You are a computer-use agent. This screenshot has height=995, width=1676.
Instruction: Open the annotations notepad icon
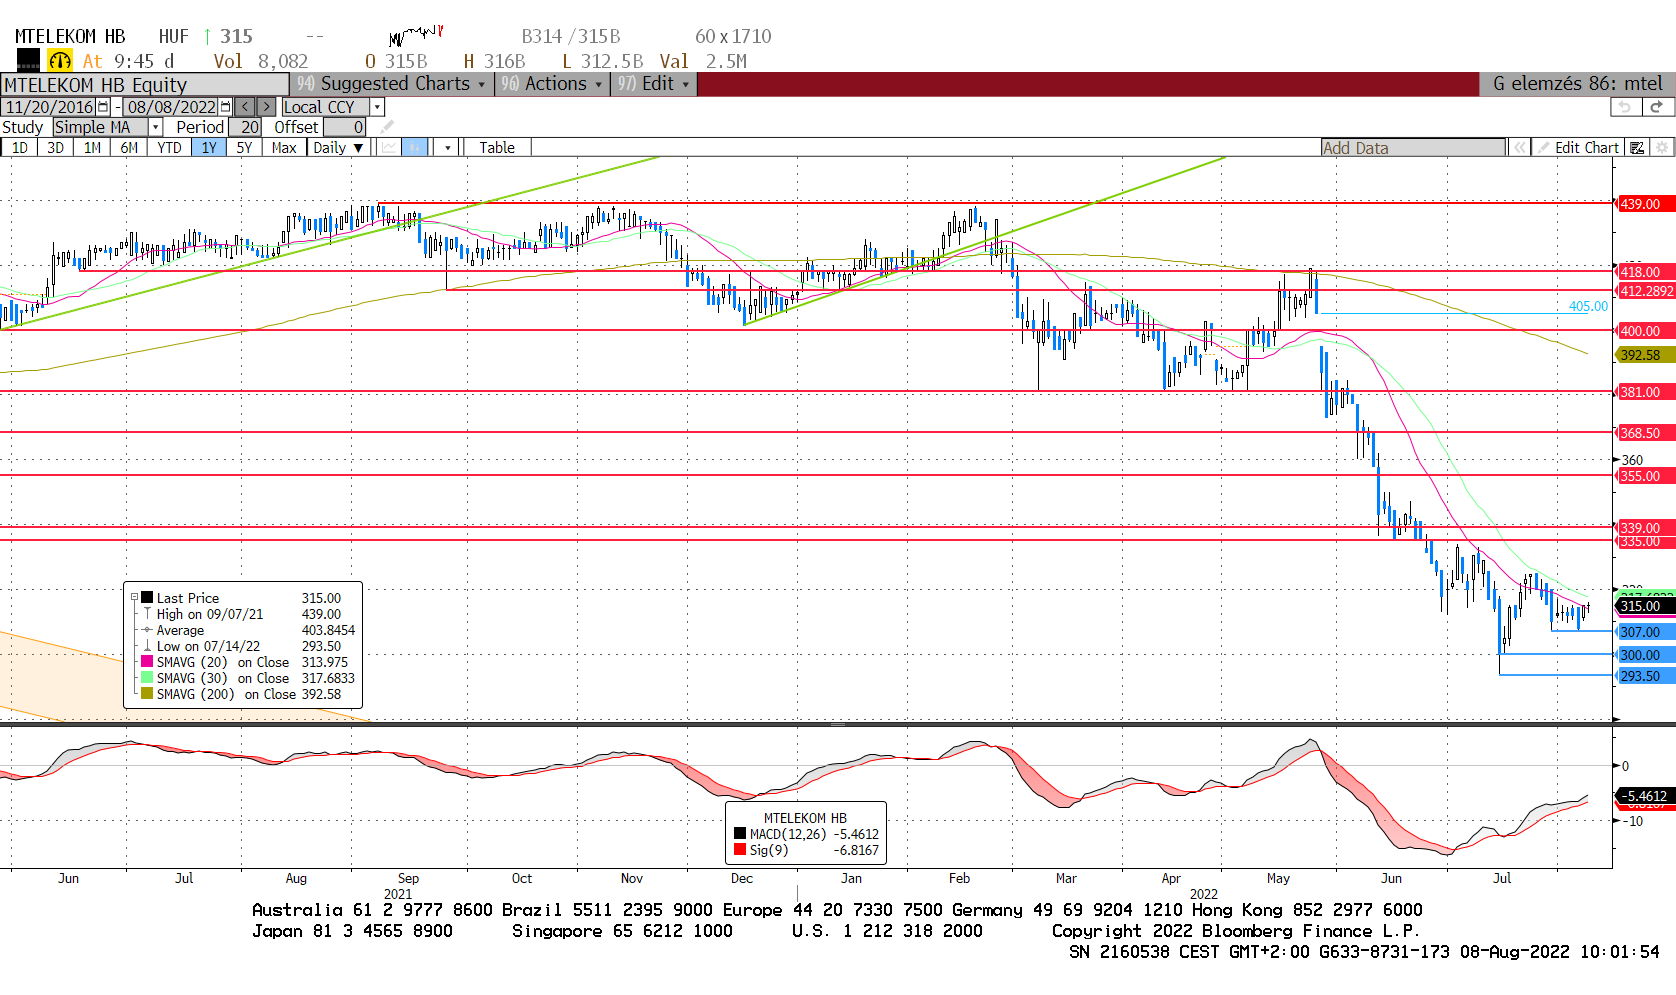(1637, 148)
